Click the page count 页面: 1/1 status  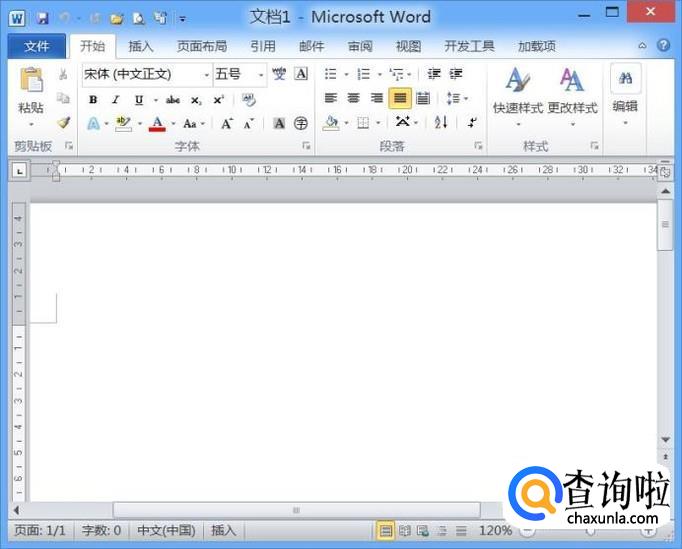pos(40,531)
